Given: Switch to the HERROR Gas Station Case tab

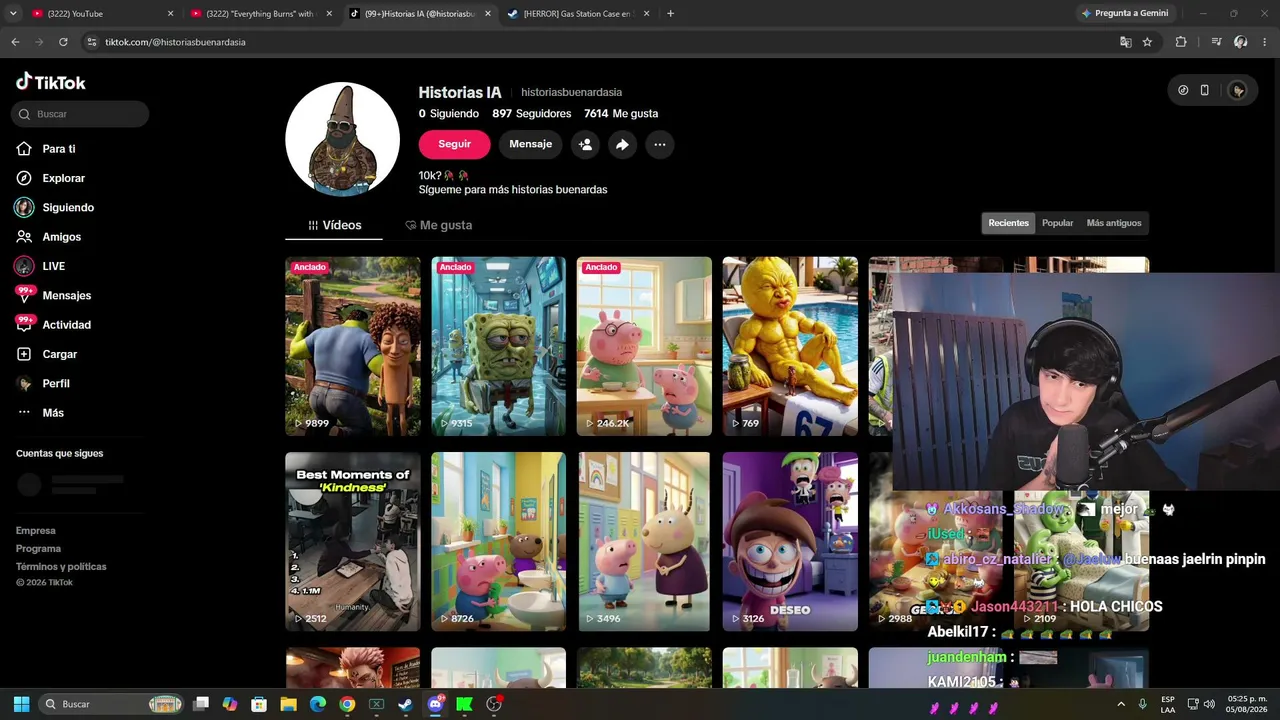Looking at the screenshot, I should pyautogui.click(x=578, y=14).
